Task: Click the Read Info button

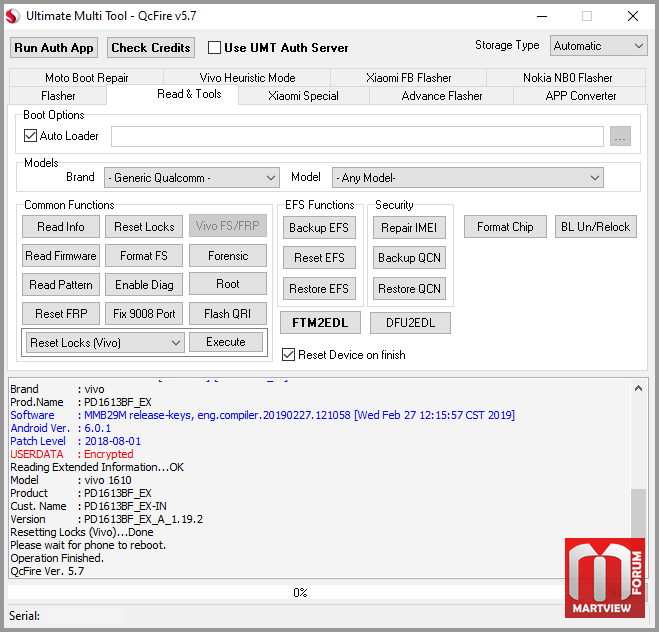Action: click(x=61, y=227)
